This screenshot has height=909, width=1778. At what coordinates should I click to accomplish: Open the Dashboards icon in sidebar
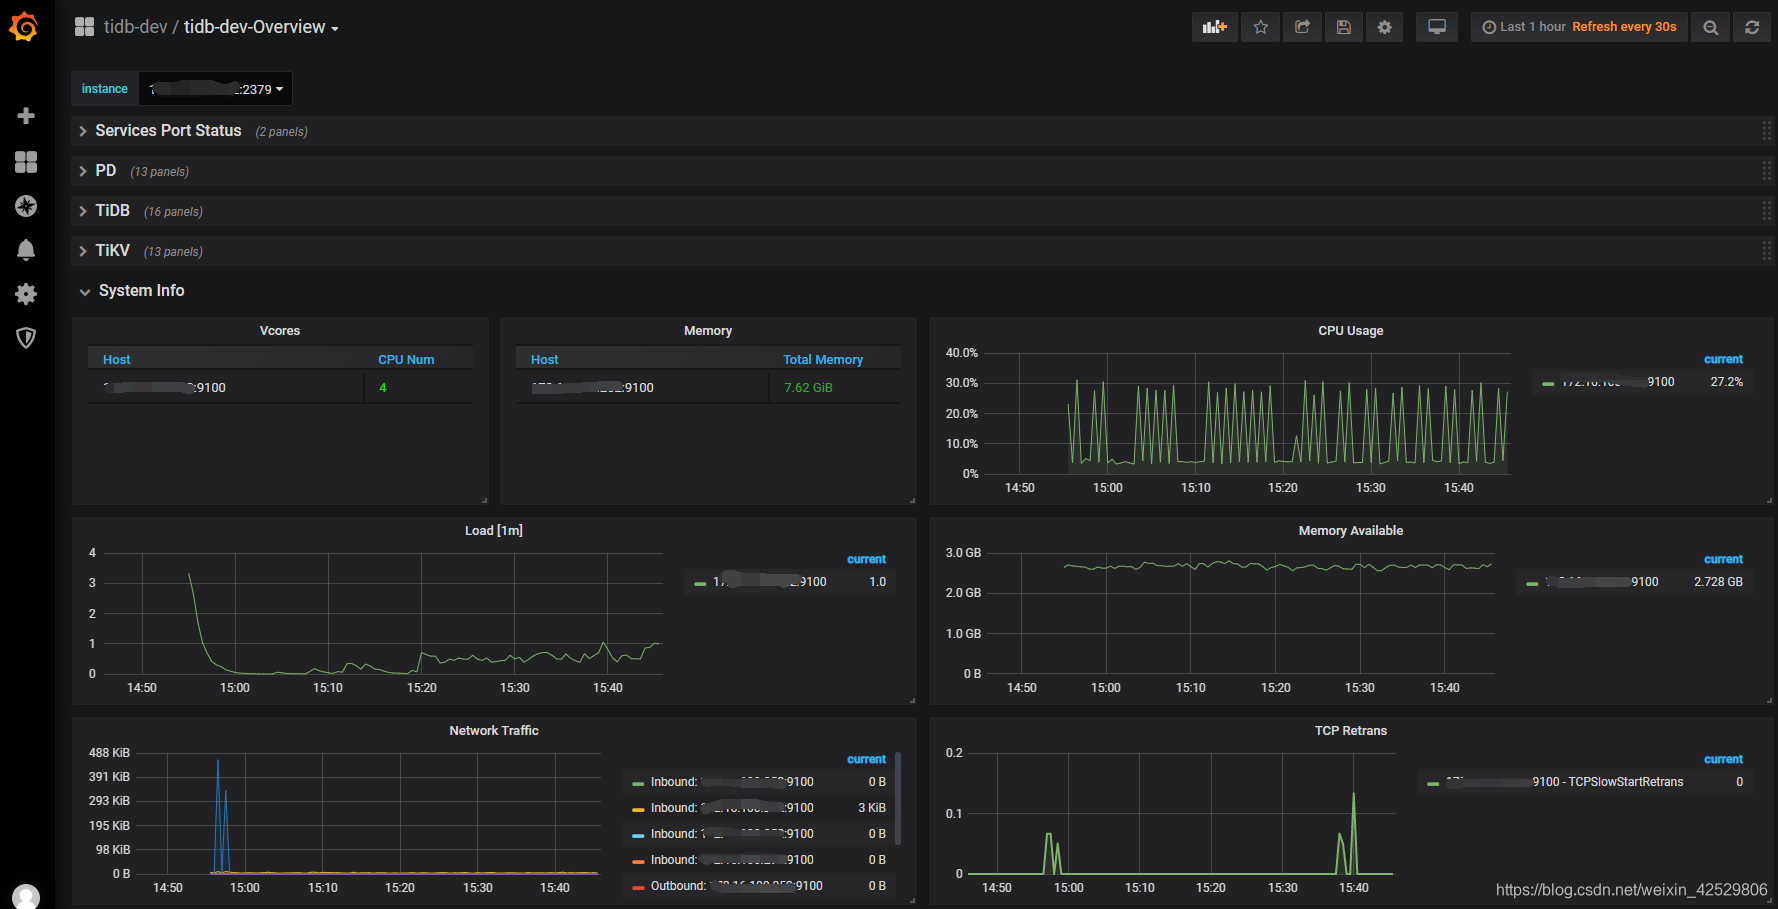pos(26,162)
